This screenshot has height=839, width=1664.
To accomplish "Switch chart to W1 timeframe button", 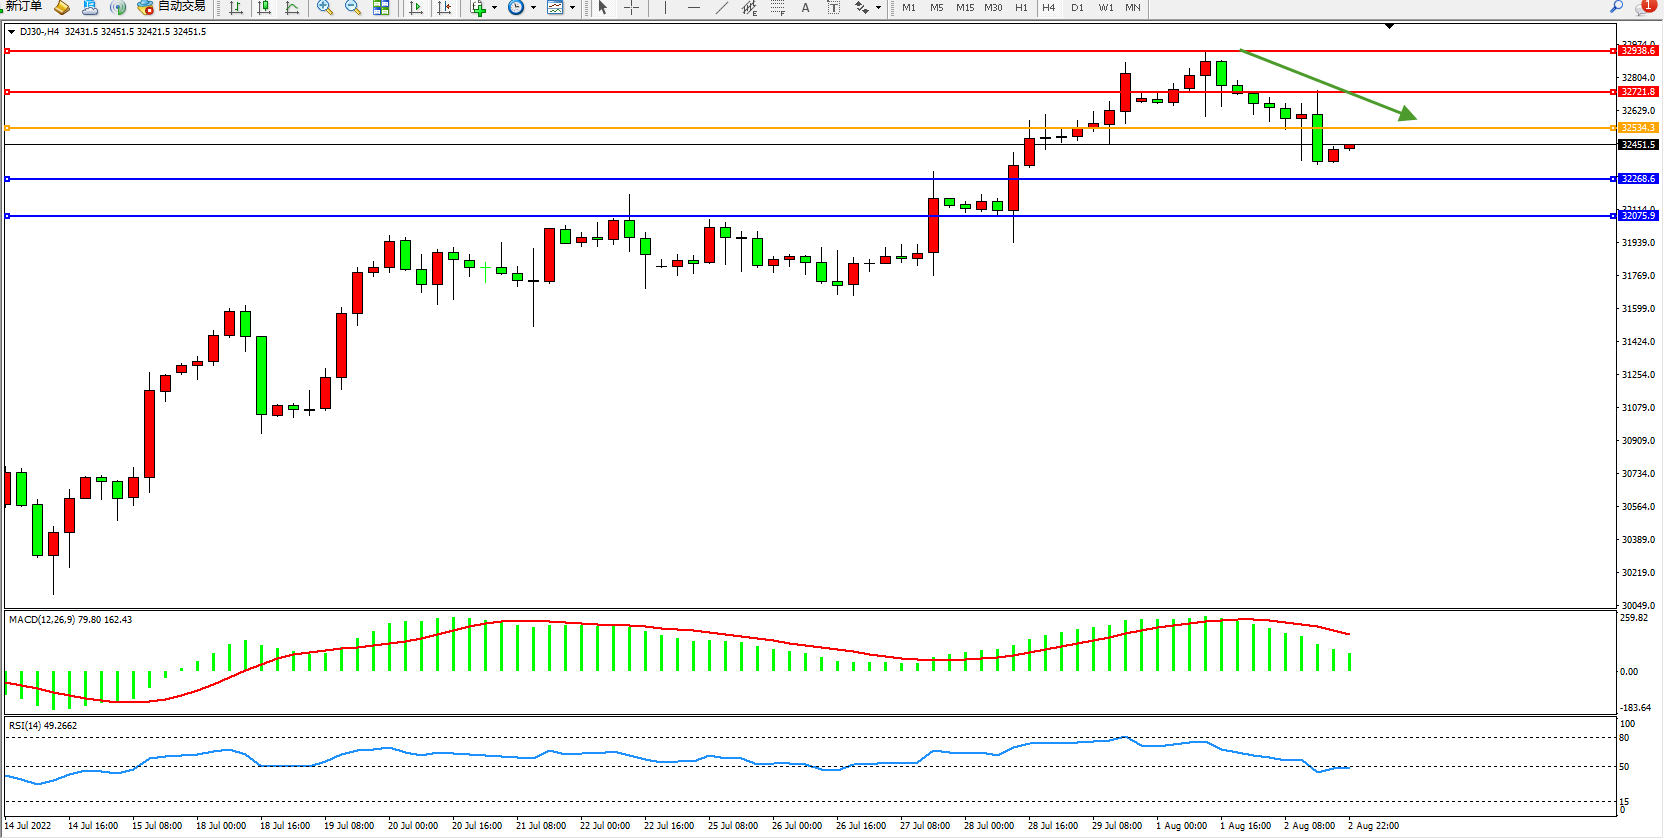I will point(1105,8).
